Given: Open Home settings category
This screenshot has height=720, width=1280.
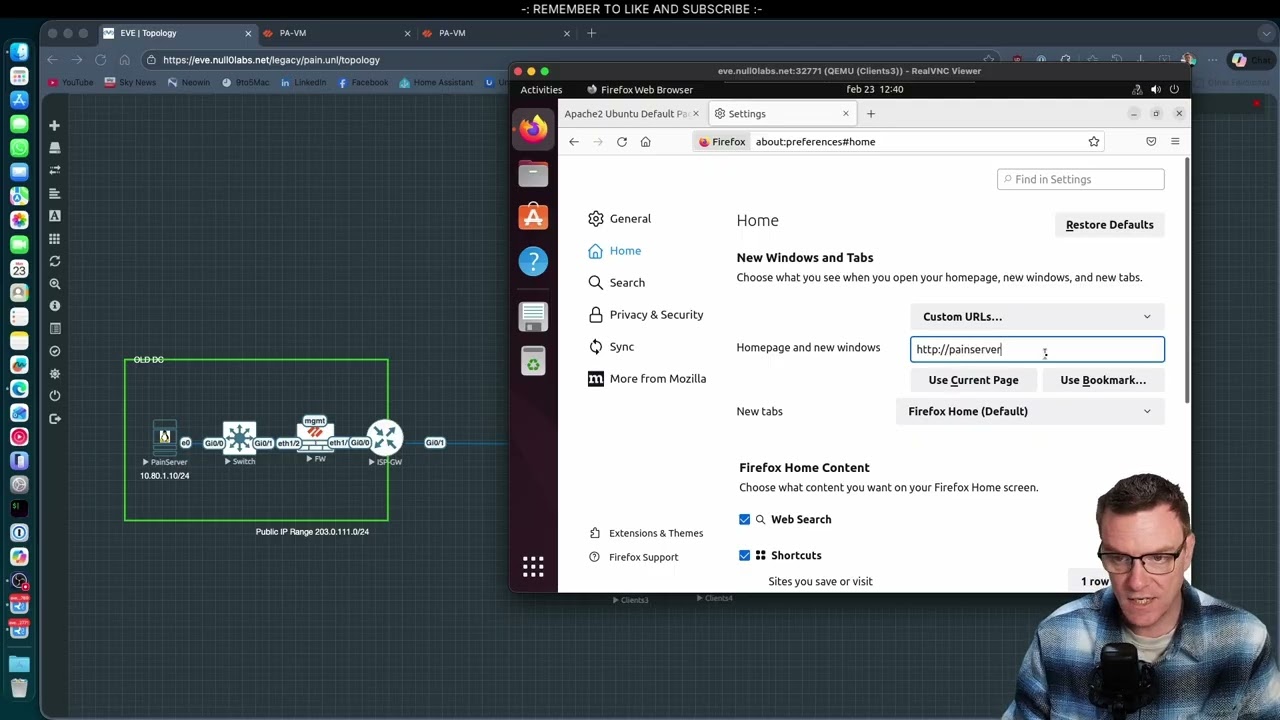Looking at the screenshot, I should pyautogui.click(x=615, y=251).
